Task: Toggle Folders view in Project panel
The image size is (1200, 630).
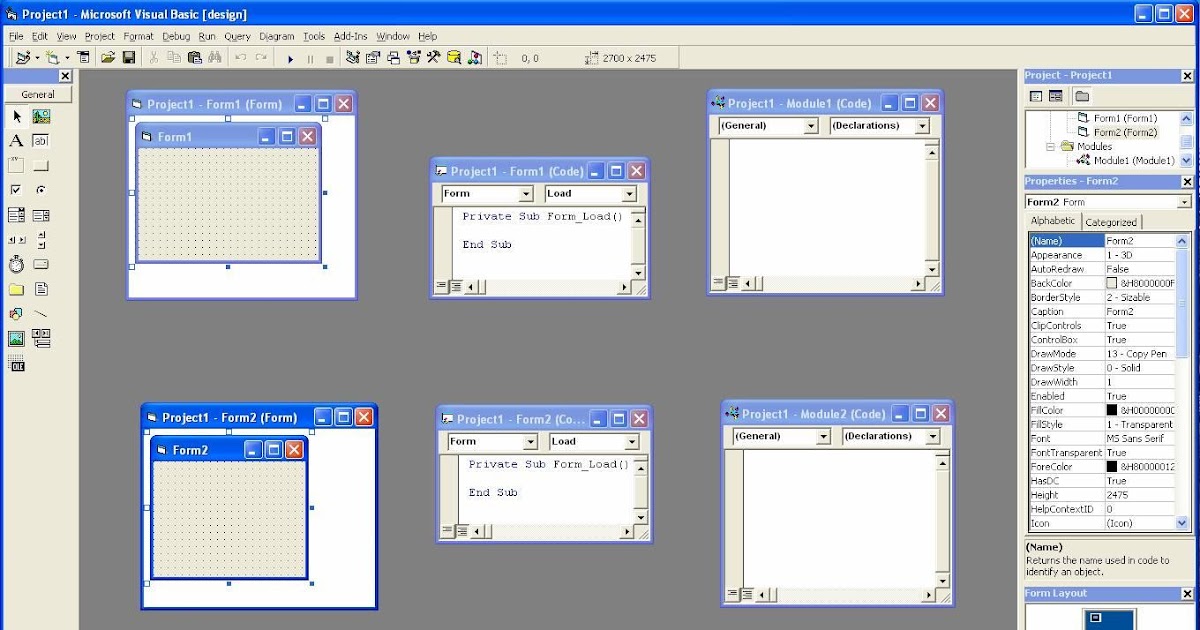Action: pyautogui.click(x=1082, y=96)
